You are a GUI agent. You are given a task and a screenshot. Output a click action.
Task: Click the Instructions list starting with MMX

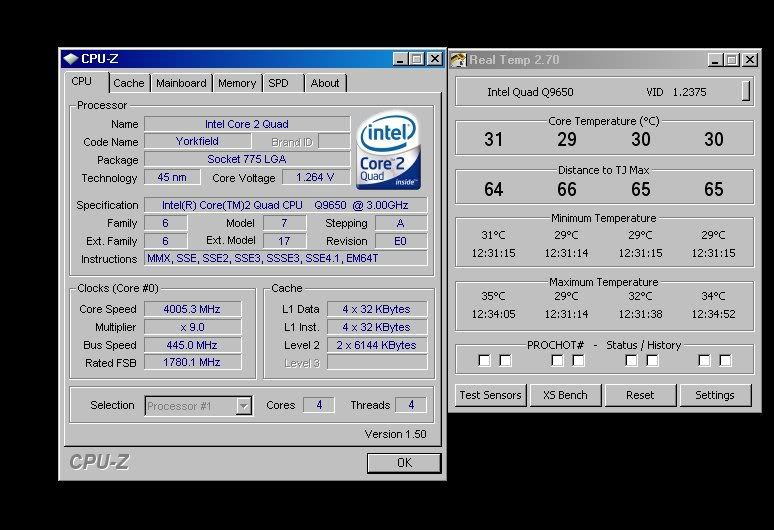(285, 258)
